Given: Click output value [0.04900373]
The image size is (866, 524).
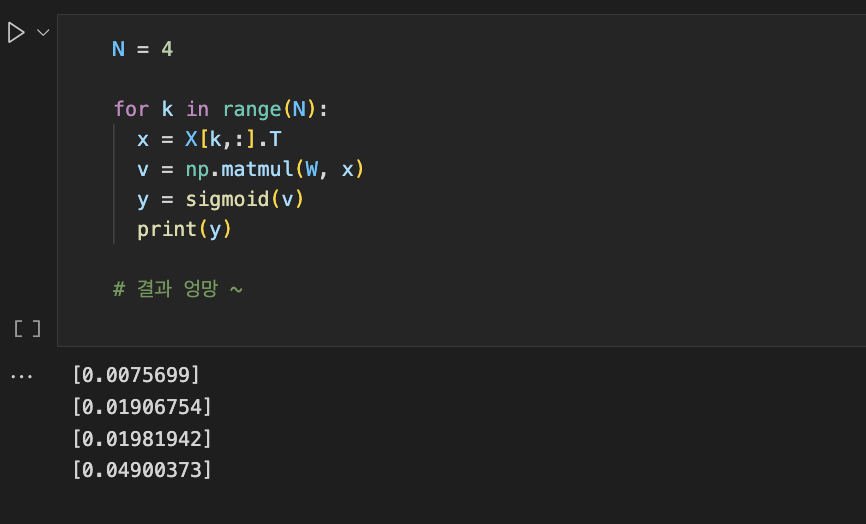Looking at the screenshot, I should tap(142, 470).
